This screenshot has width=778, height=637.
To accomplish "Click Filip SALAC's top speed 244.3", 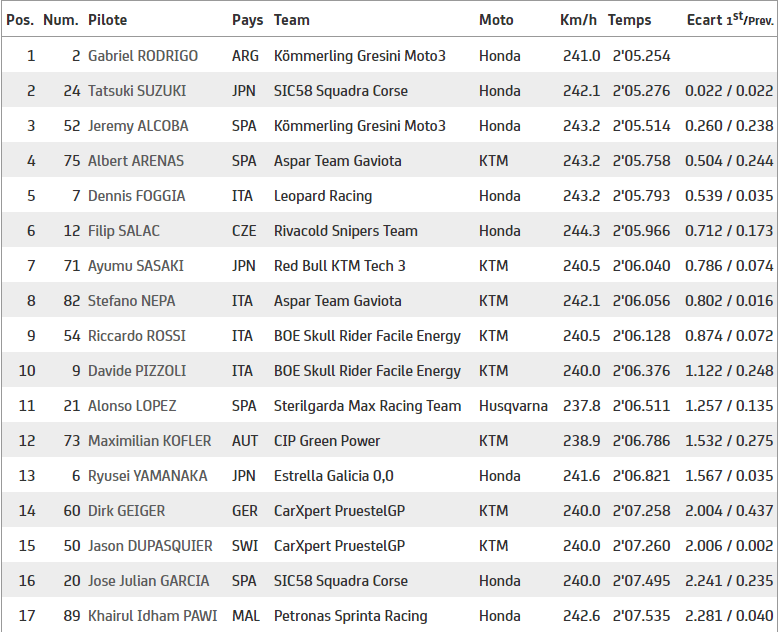I will click(581, 231).
